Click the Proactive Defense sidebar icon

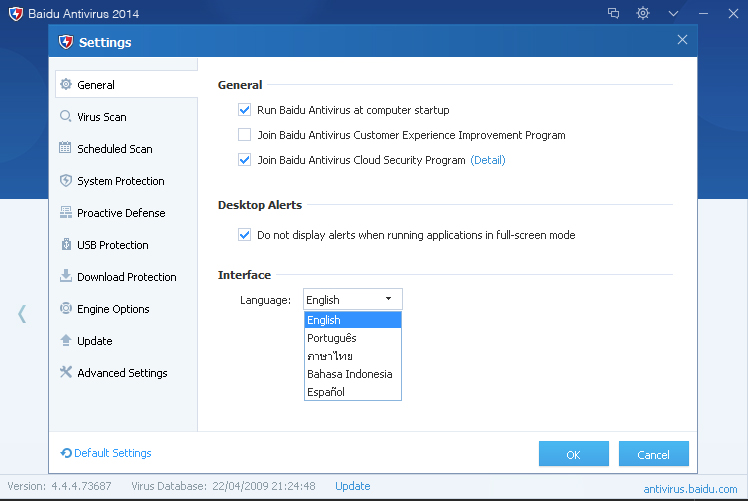coord(66,213)
